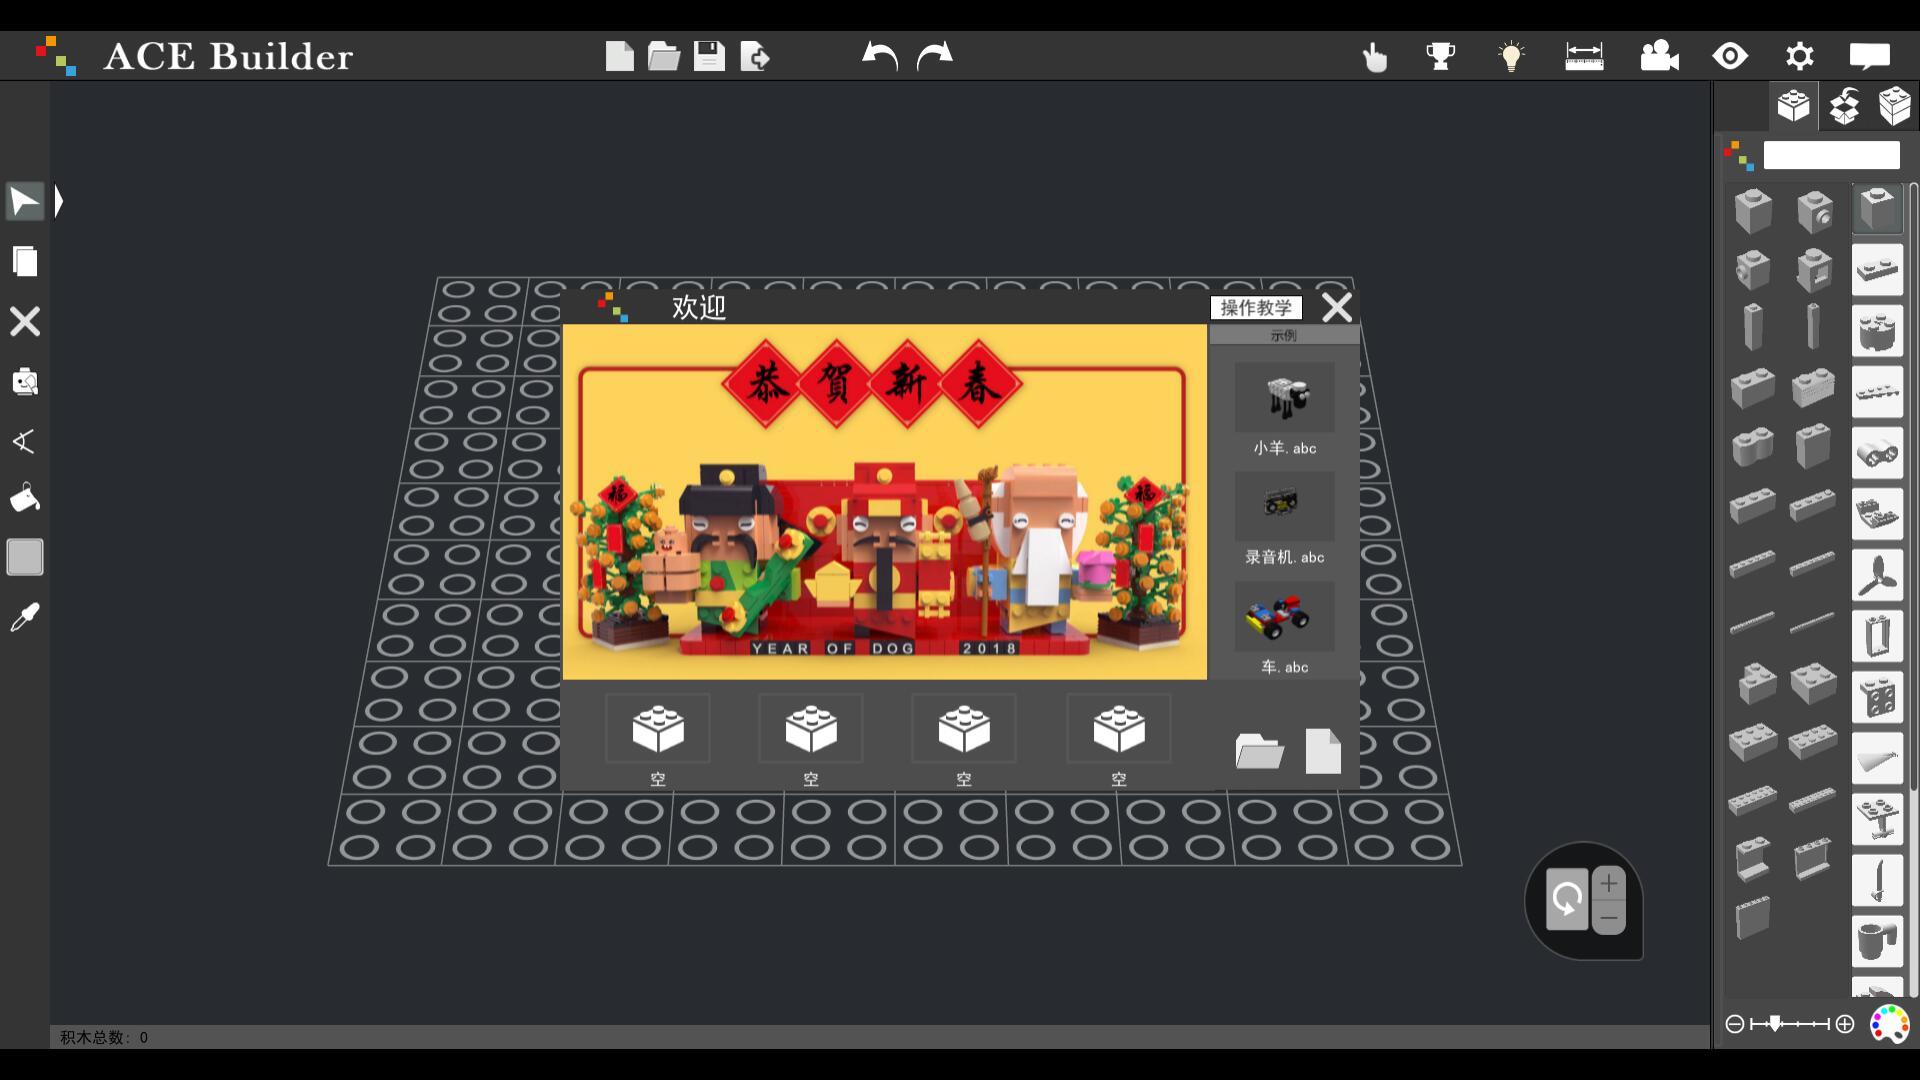Select the arrow pointer tool
The image size is (1920, 1080).
click(25, 202)
